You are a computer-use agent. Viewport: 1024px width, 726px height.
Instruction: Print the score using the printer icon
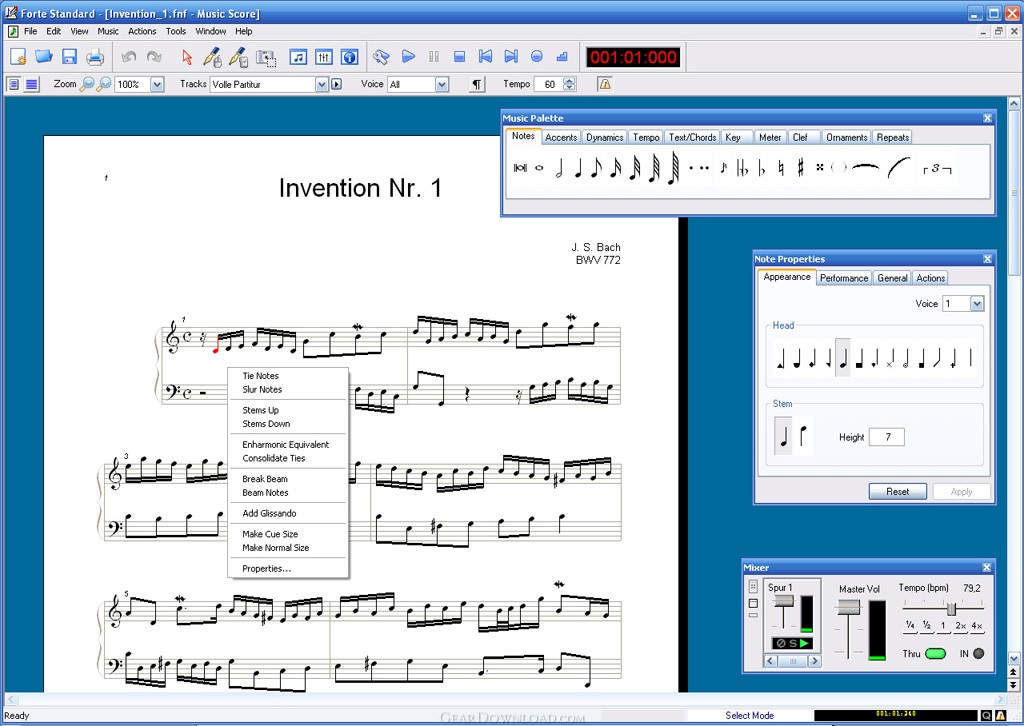(x=95, y=57)
